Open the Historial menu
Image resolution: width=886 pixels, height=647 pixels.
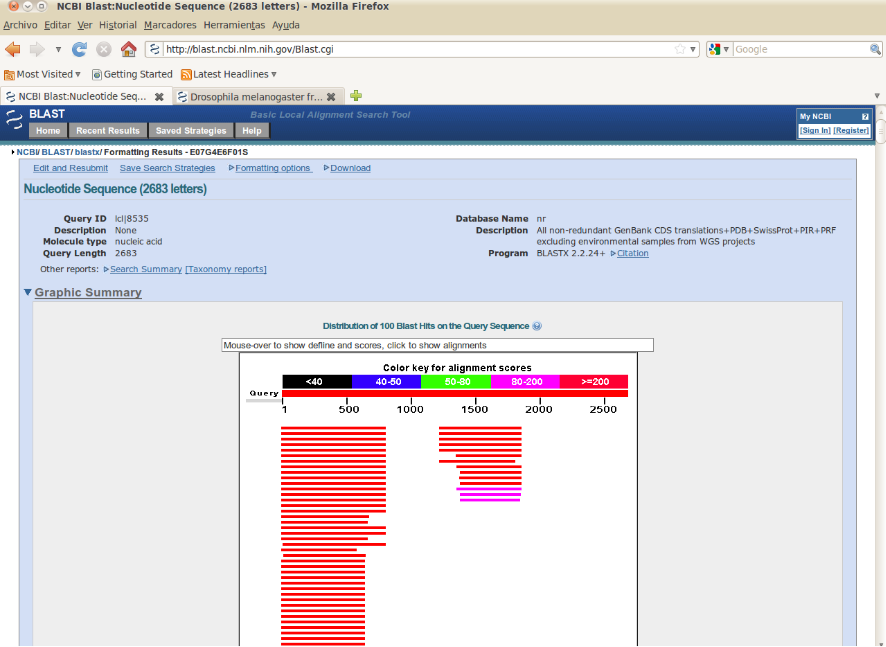click(x=118, y=24)
